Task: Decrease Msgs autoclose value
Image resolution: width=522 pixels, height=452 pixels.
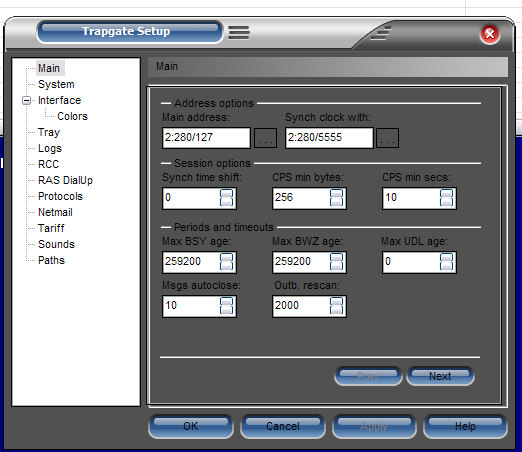Action: (226, 310)
